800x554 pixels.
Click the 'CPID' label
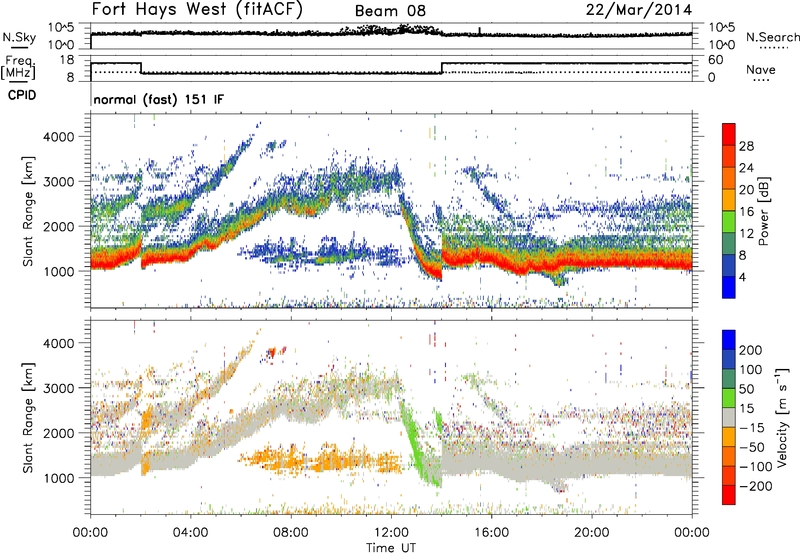(22, 95)
